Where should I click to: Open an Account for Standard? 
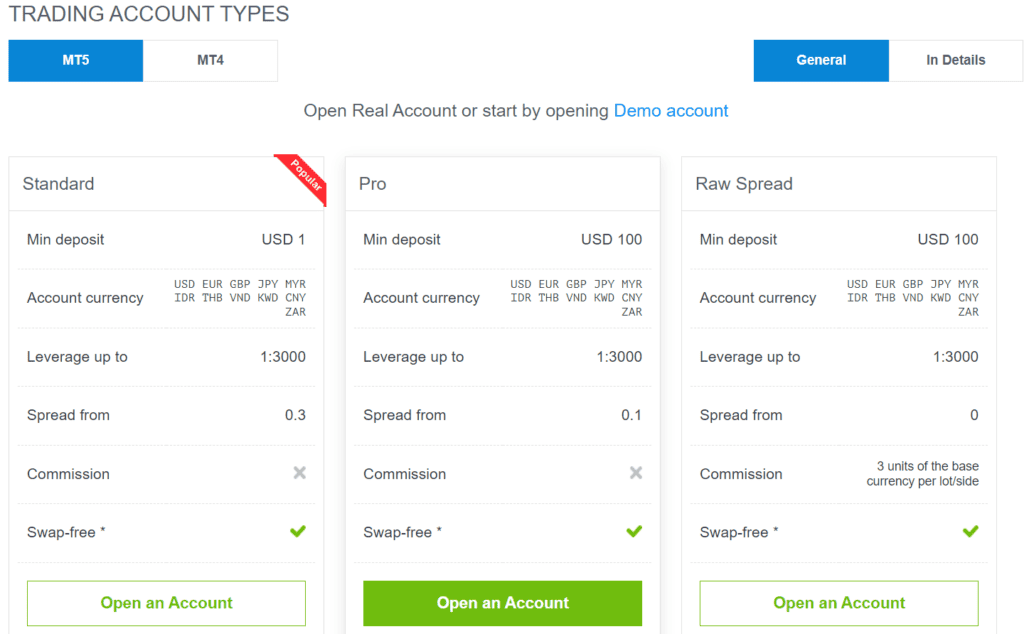coord(166,603)
